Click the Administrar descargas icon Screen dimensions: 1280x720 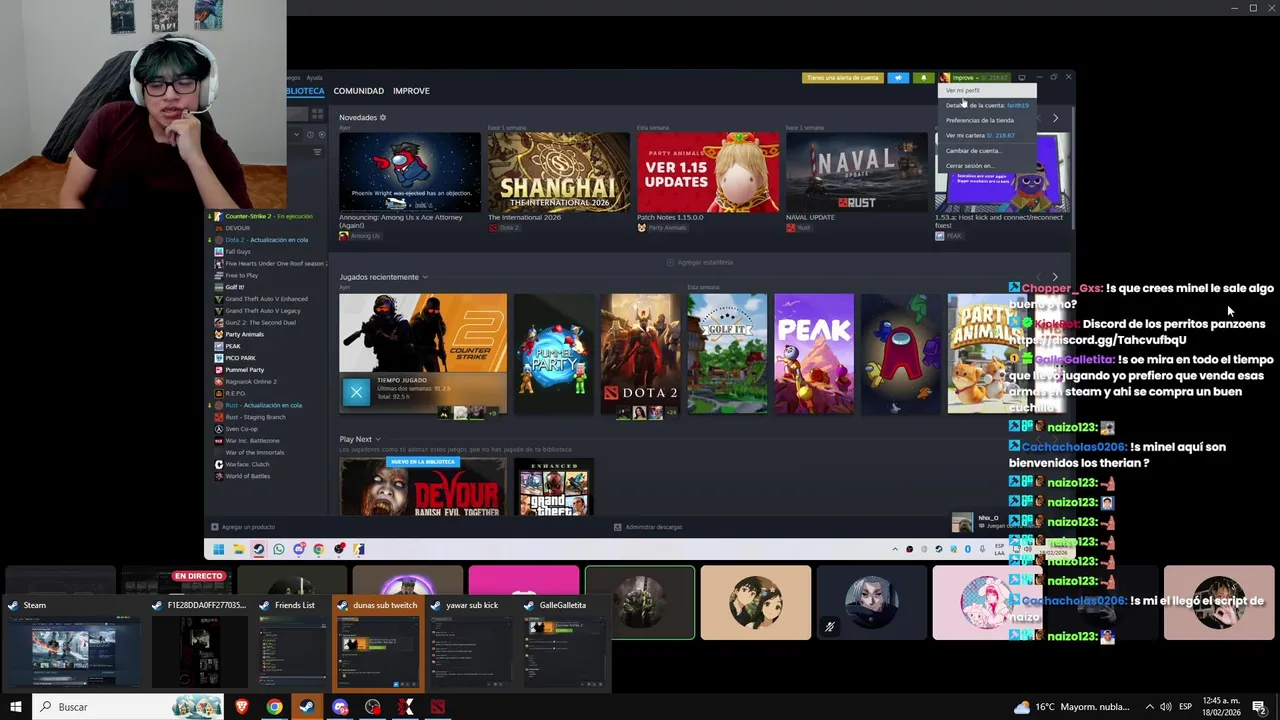pos(617,527)
